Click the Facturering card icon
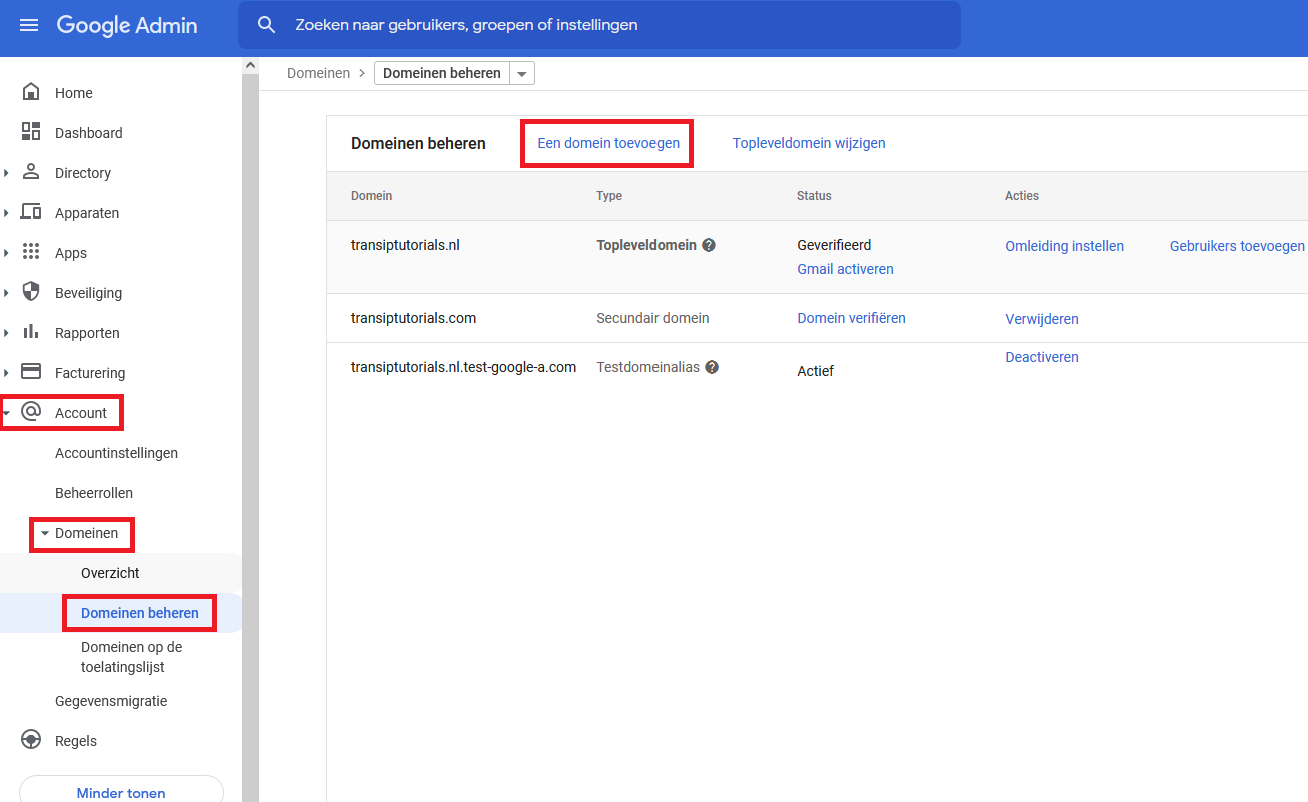Viewport: 1308px width, 802px height. coord(31,372)
